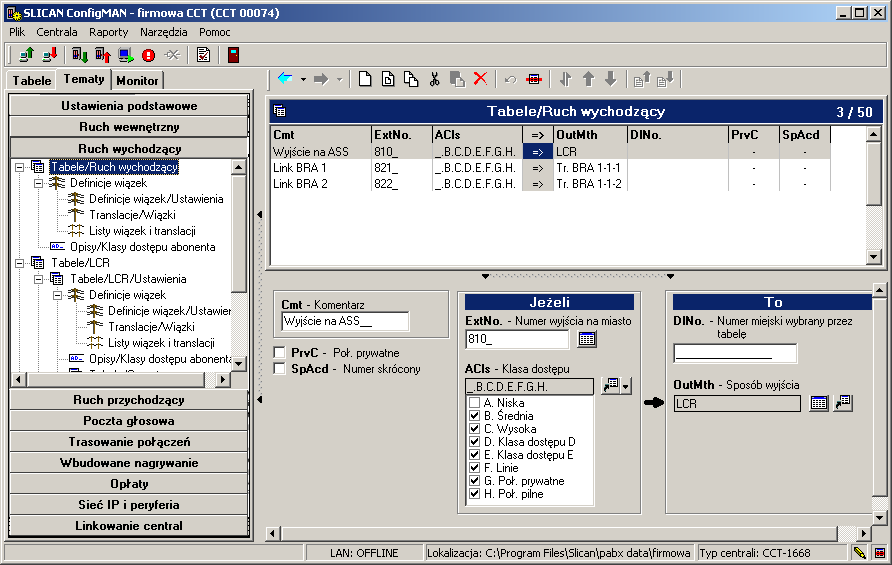This screenshot has width=892, height=565.
Task: Open Linkowanie central section
Action: coord(129,526)
